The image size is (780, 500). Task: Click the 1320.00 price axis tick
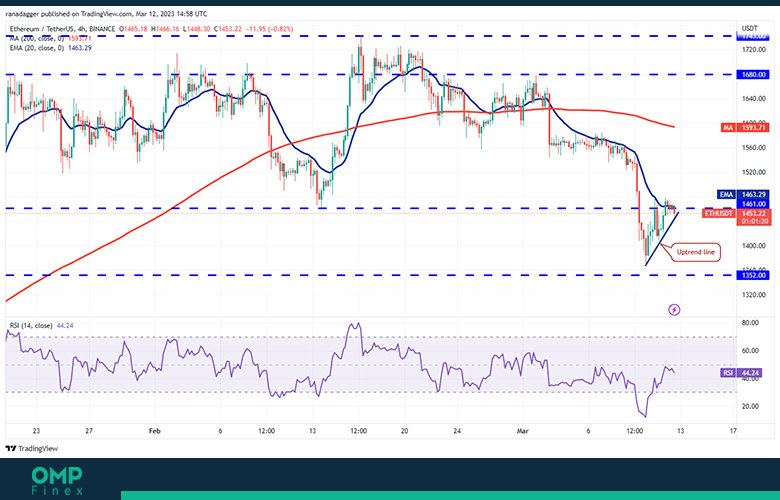pos(754,295)
